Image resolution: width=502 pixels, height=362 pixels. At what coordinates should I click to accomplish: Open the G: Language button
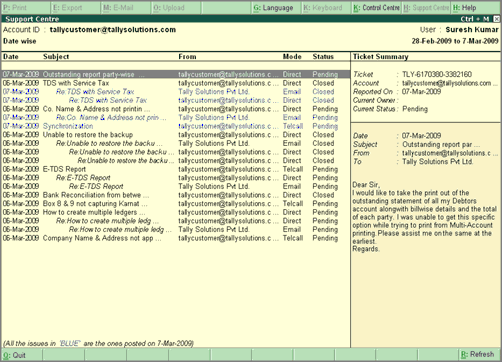tap(276, 8)
